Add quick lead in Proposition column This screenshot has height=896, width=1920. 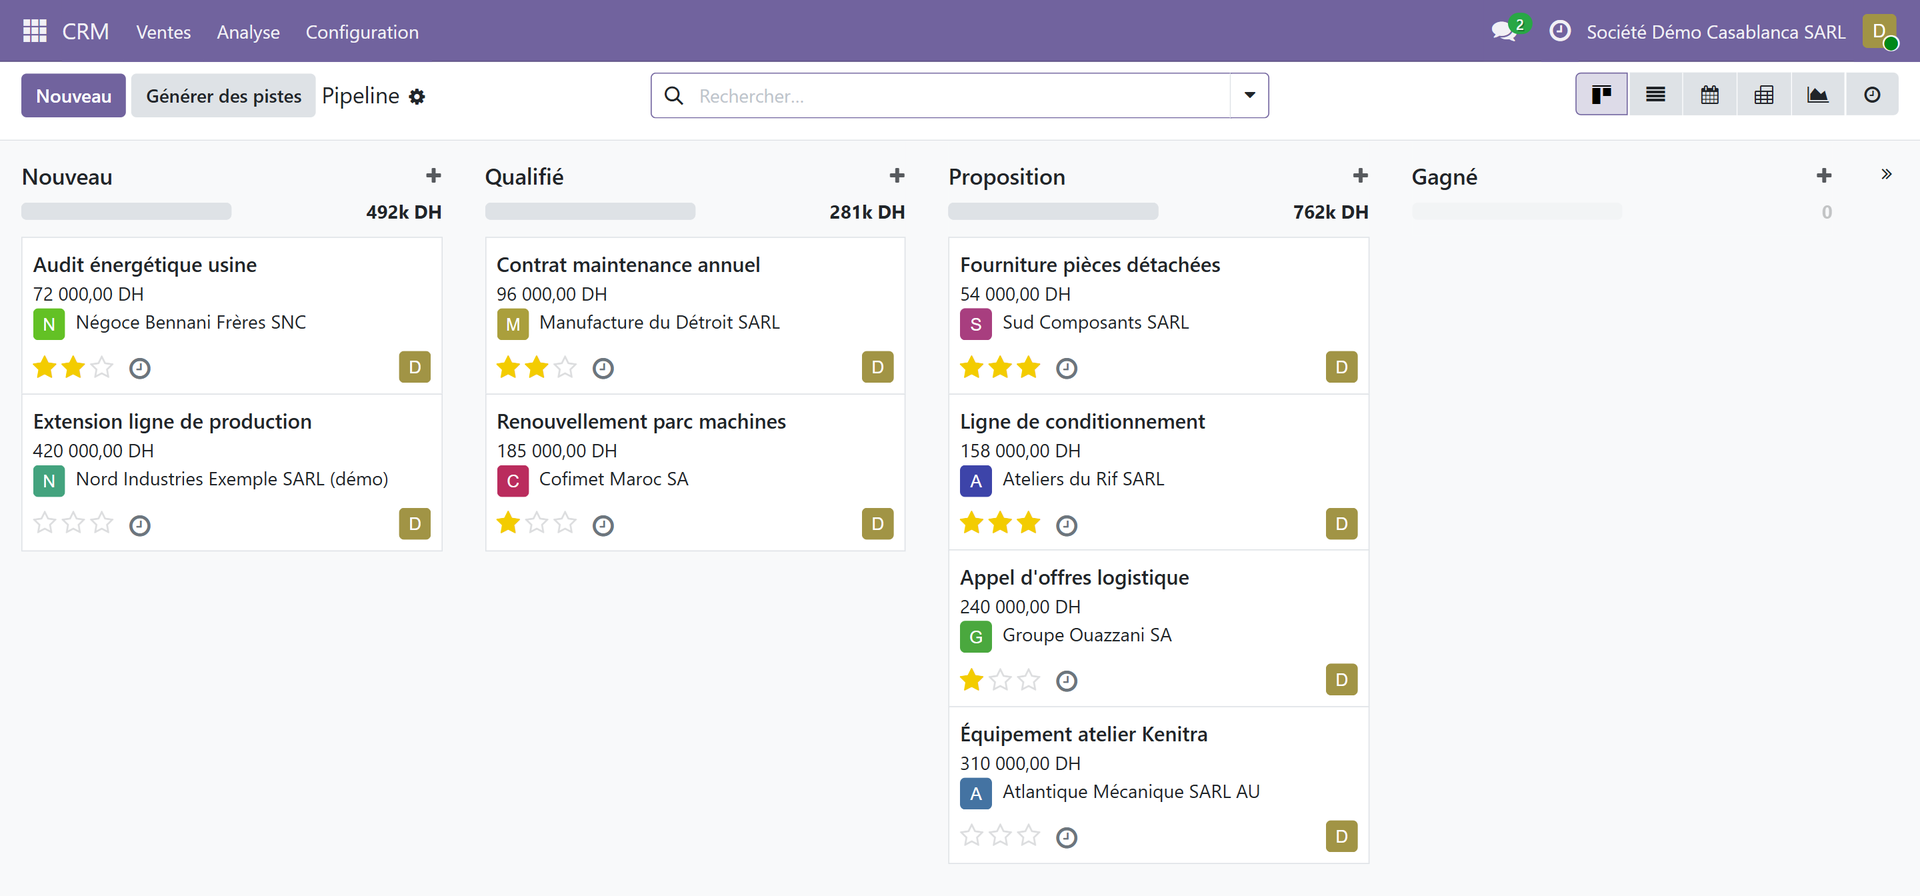1360,176
